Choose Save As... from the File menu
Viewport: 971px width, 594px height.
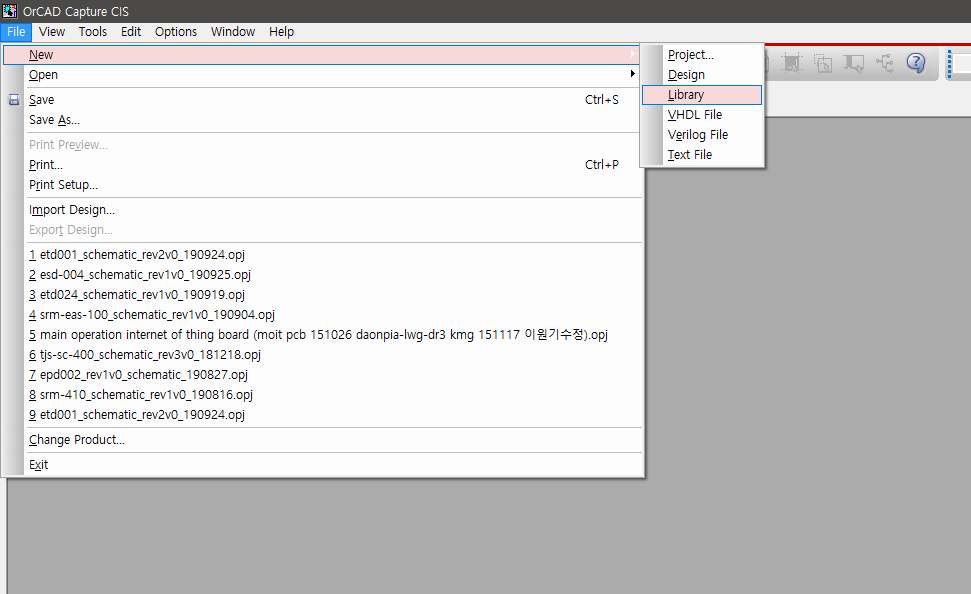322,120
